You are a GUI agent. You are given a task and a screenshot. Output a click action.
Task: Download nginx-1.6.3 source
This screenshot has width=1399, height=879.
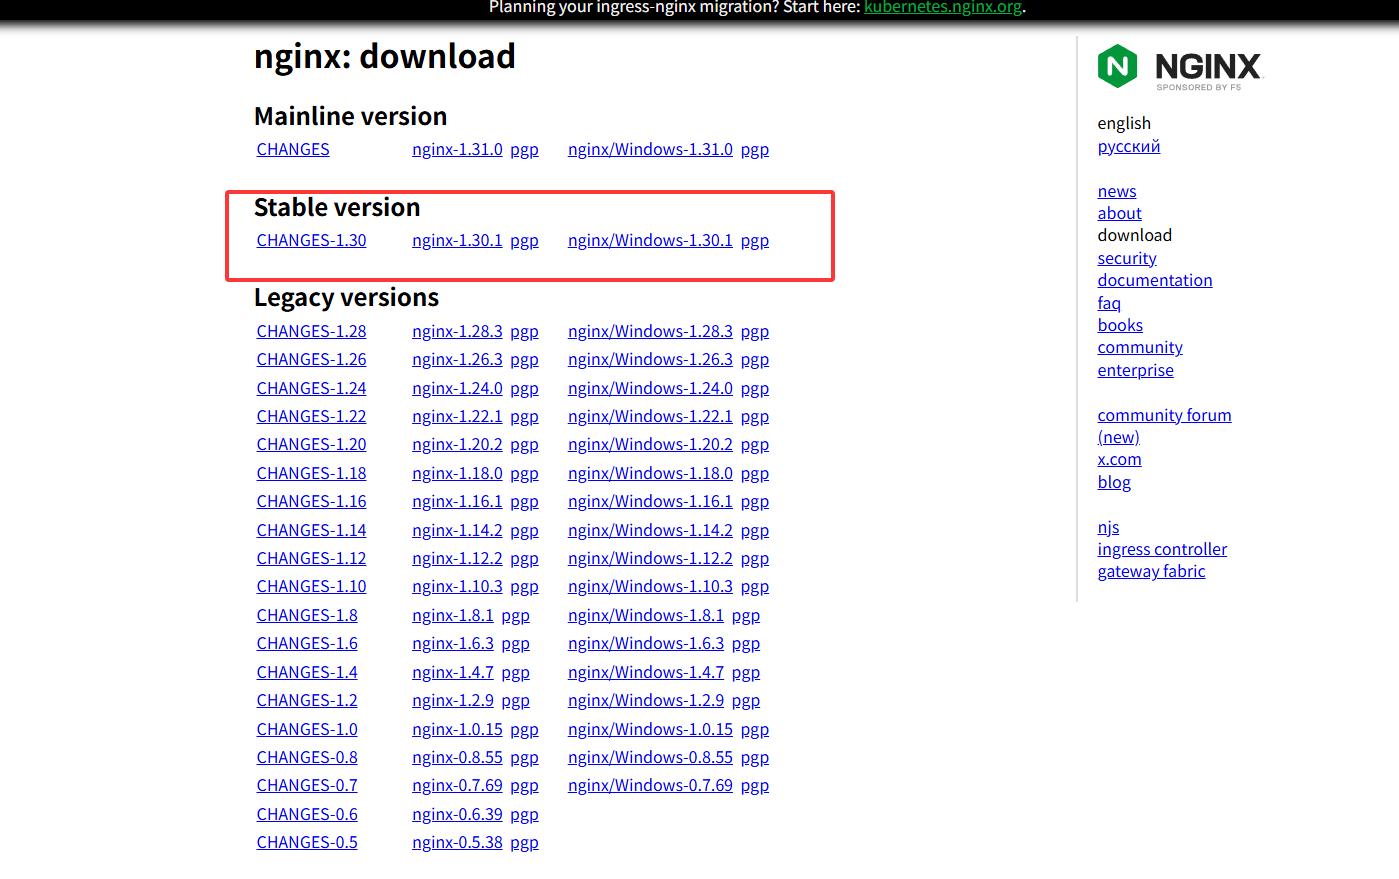(x=453, y=643)
